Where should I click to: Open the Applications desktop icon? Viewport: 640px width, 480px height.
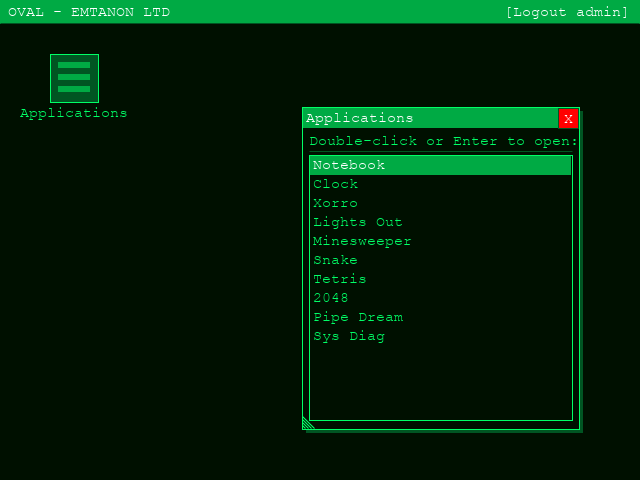click(x=74, y=78)
